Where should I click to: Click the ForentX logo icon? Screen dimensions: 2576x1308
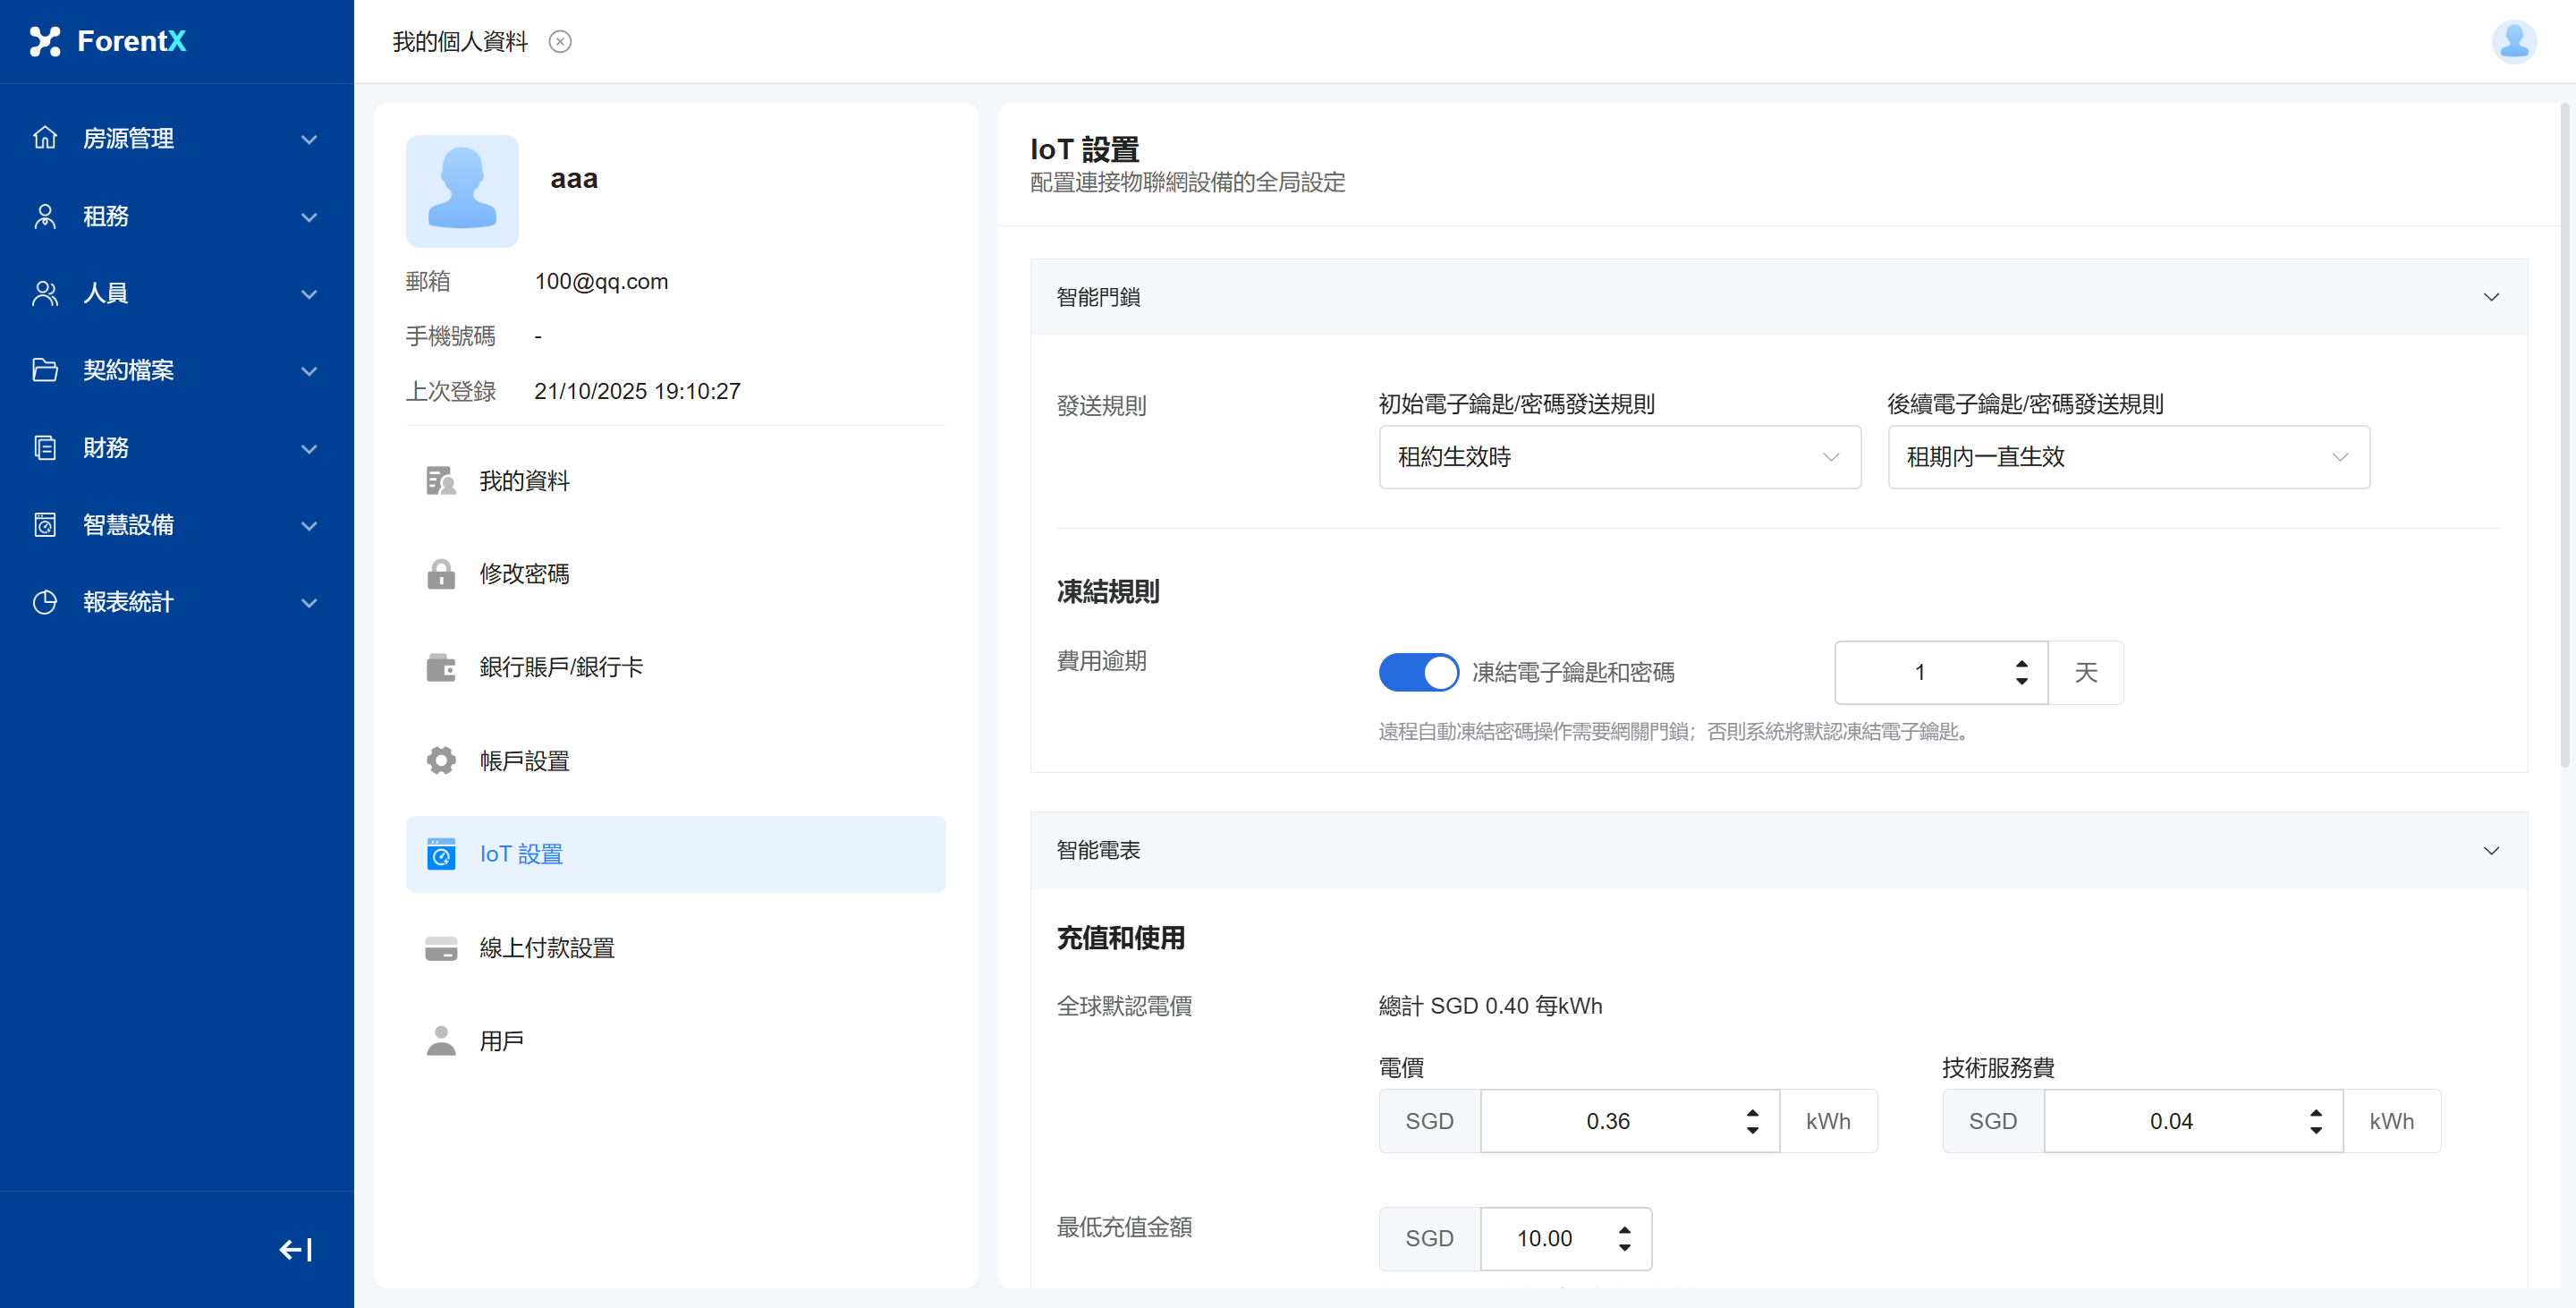(45, 41)
